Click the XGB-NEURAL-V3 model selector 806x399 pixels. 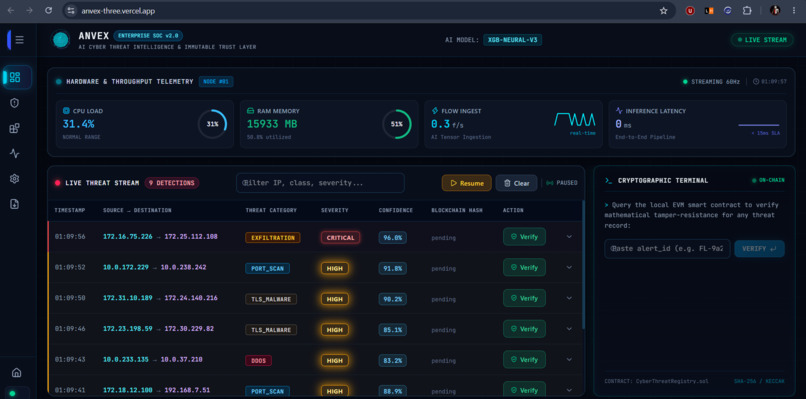pyautogui.click(x=512, y=40)
